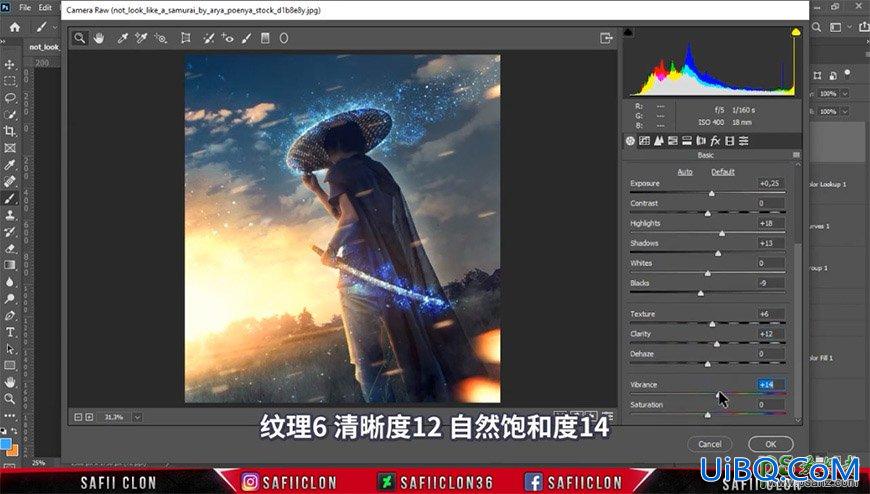The height and width of the screenshot is (494, 870).
Task: Toggle the shadow clipping warning on histogram
Action: tap(628, 32)
